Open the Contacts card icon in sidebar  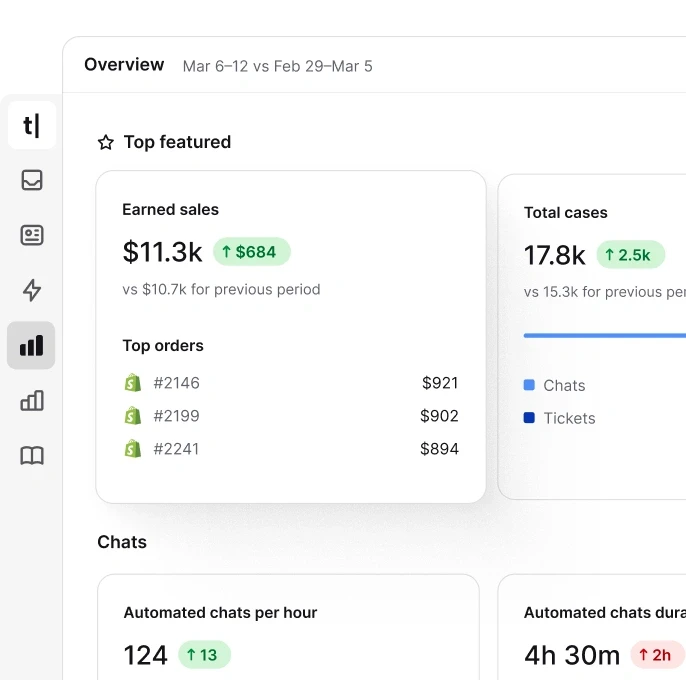point(32,235)
